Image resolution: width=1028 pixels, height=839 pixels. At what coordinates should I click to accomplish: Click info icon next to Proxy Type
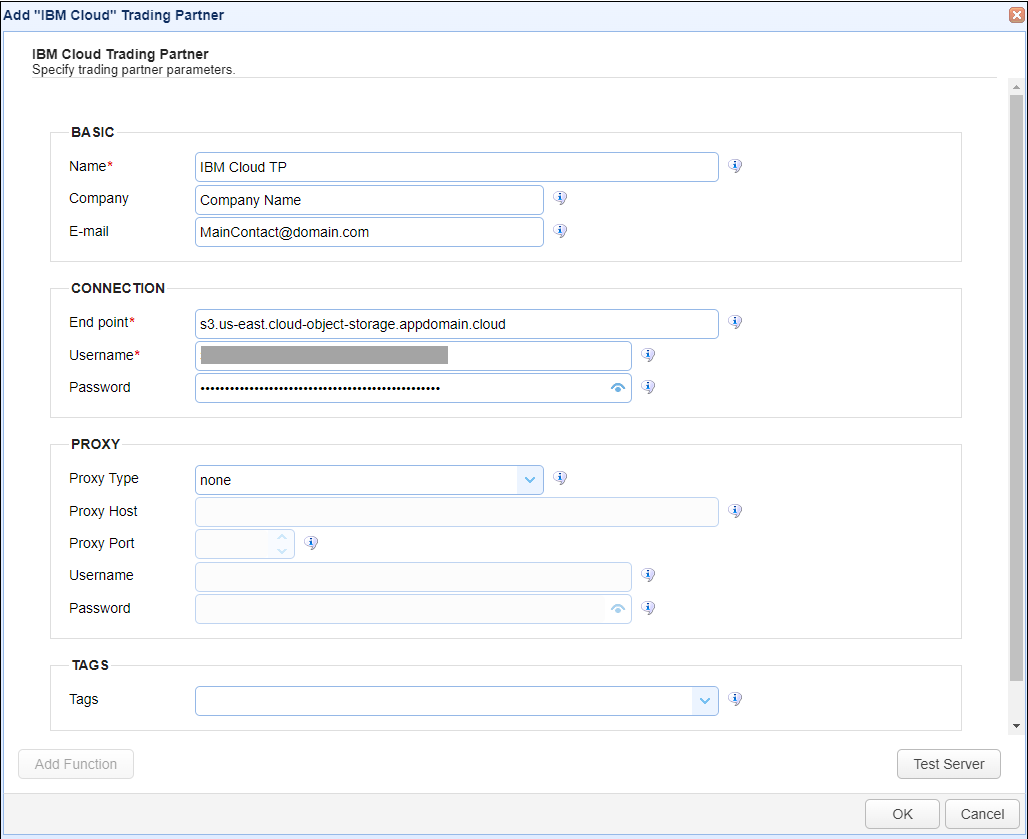tap(560, 478)
